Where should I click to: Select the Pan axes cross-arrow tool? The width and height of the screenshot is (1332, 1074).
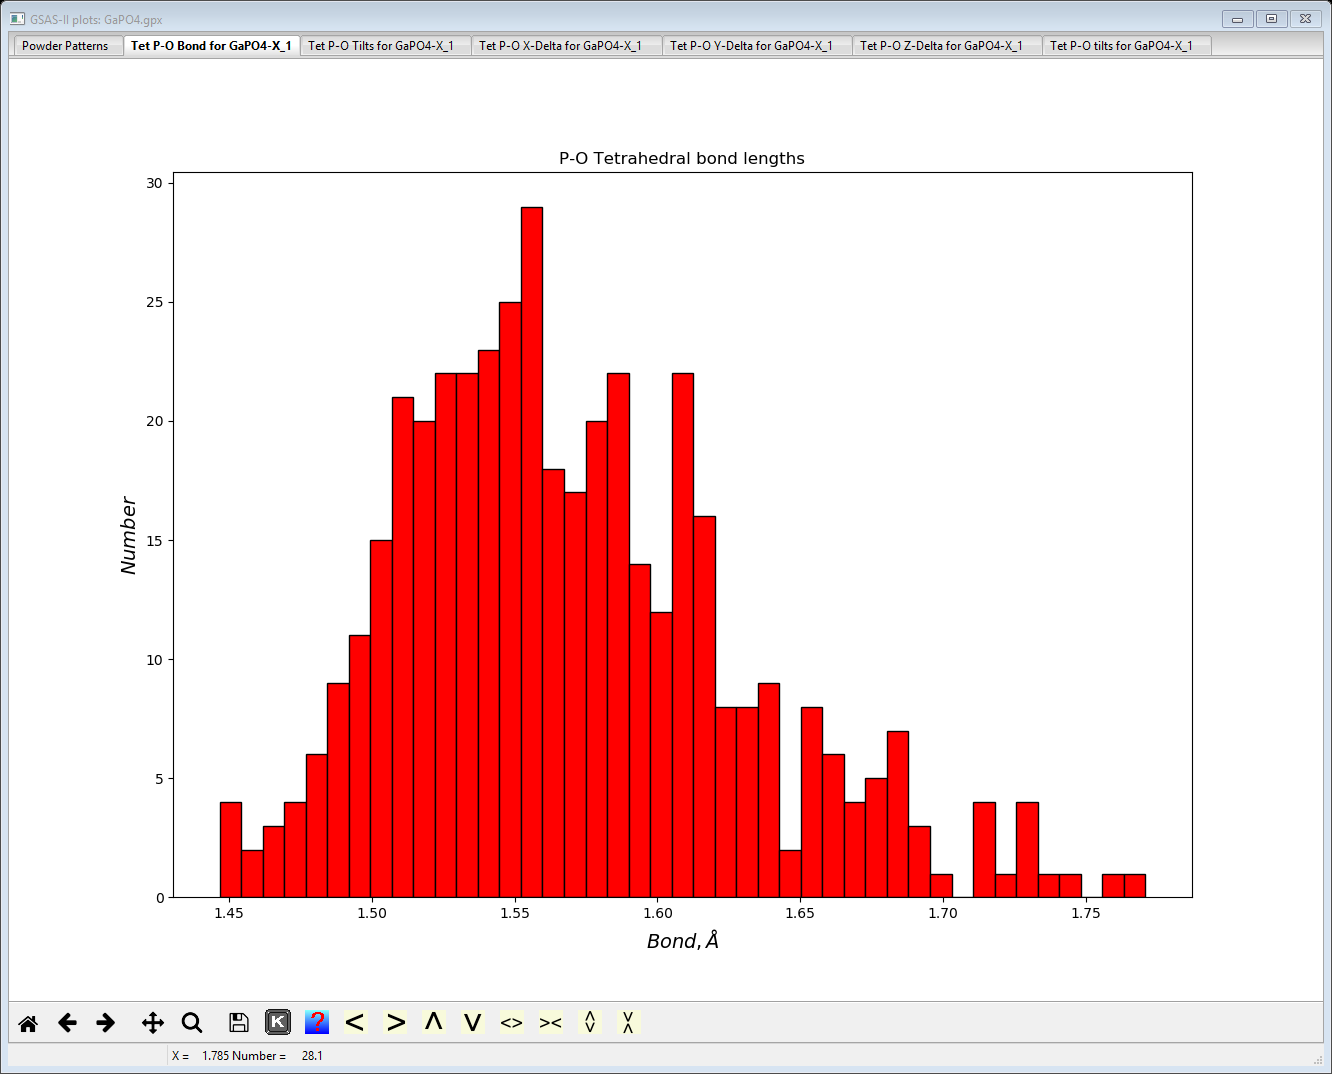pos(152,1023)
